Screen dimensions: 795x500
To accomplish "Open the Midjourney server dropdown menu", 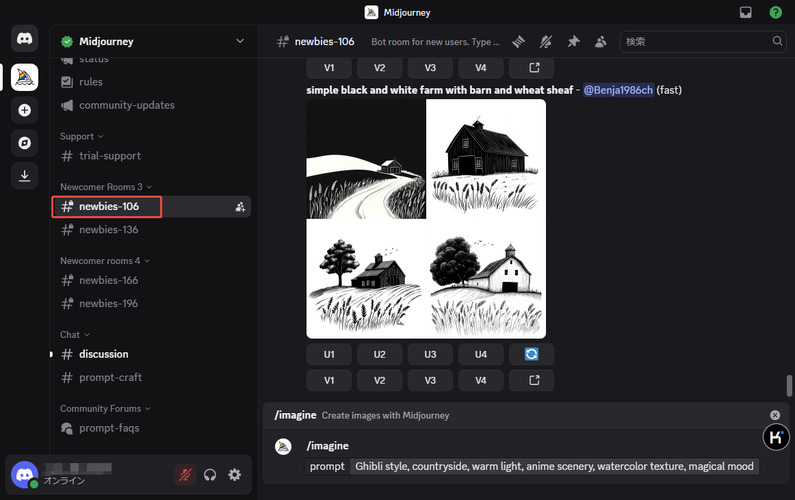I will point(239,41).
